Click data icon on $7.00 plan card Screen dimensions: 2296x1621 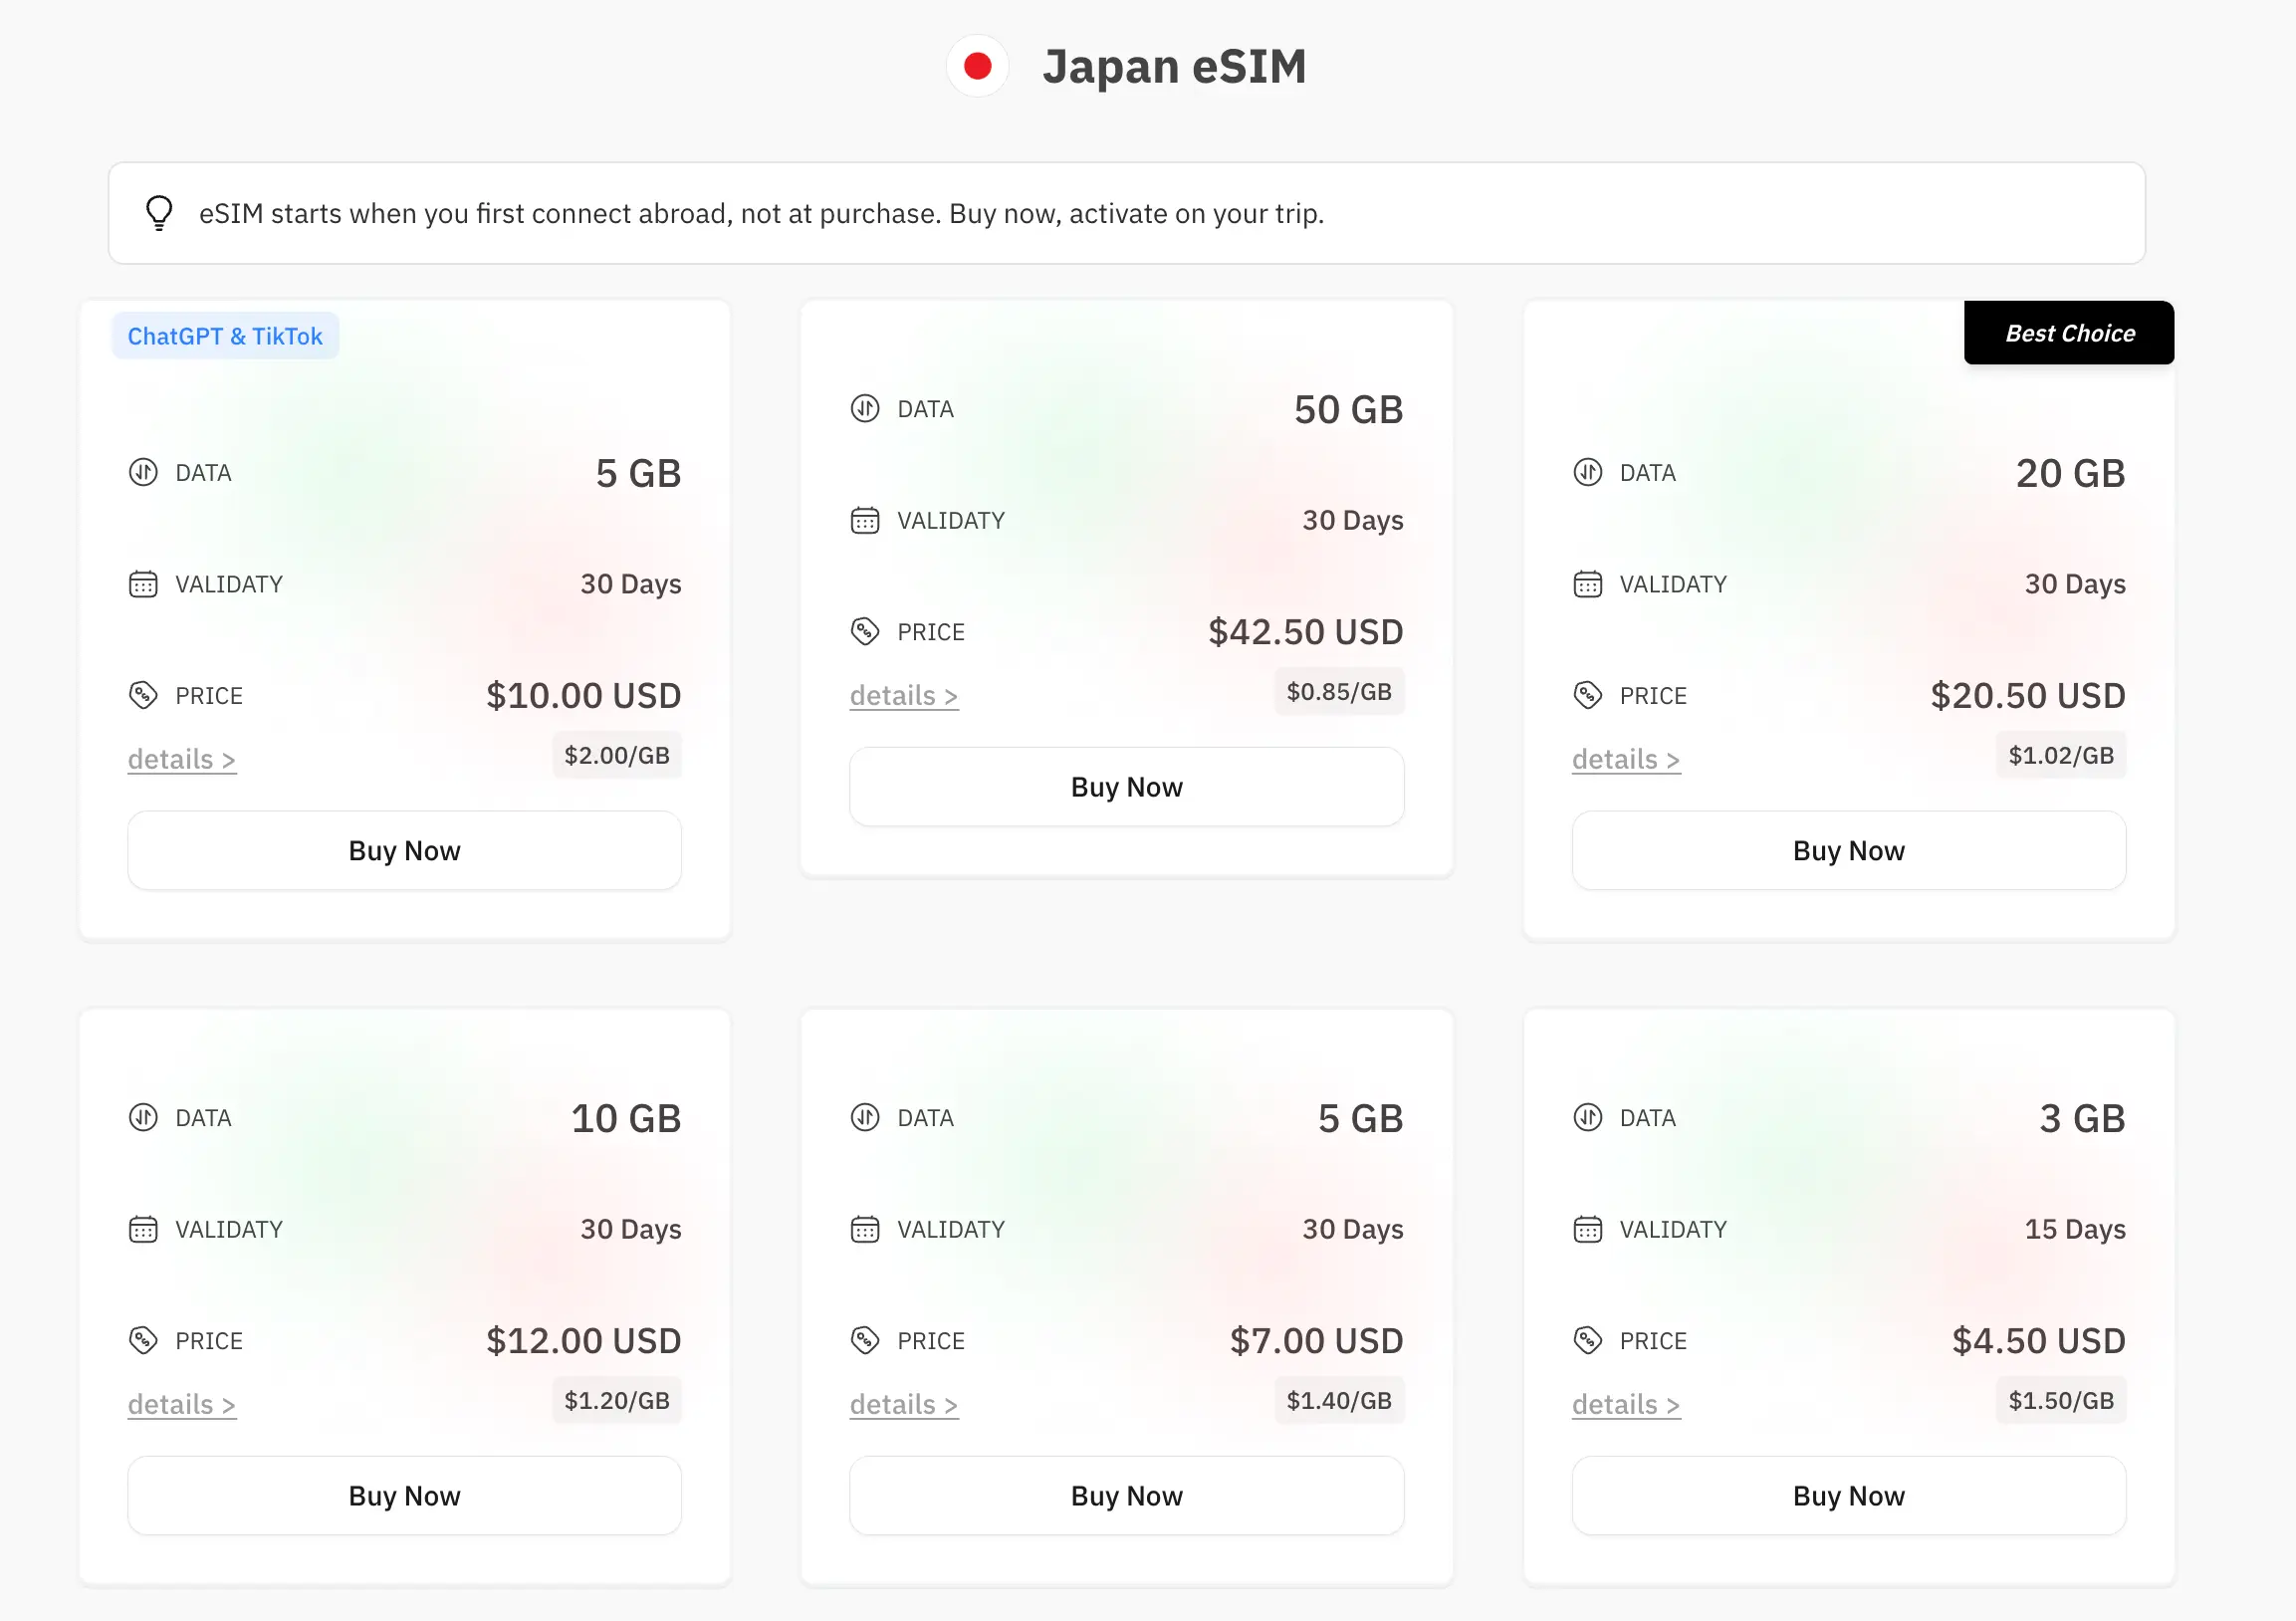tap(865, 1117)
